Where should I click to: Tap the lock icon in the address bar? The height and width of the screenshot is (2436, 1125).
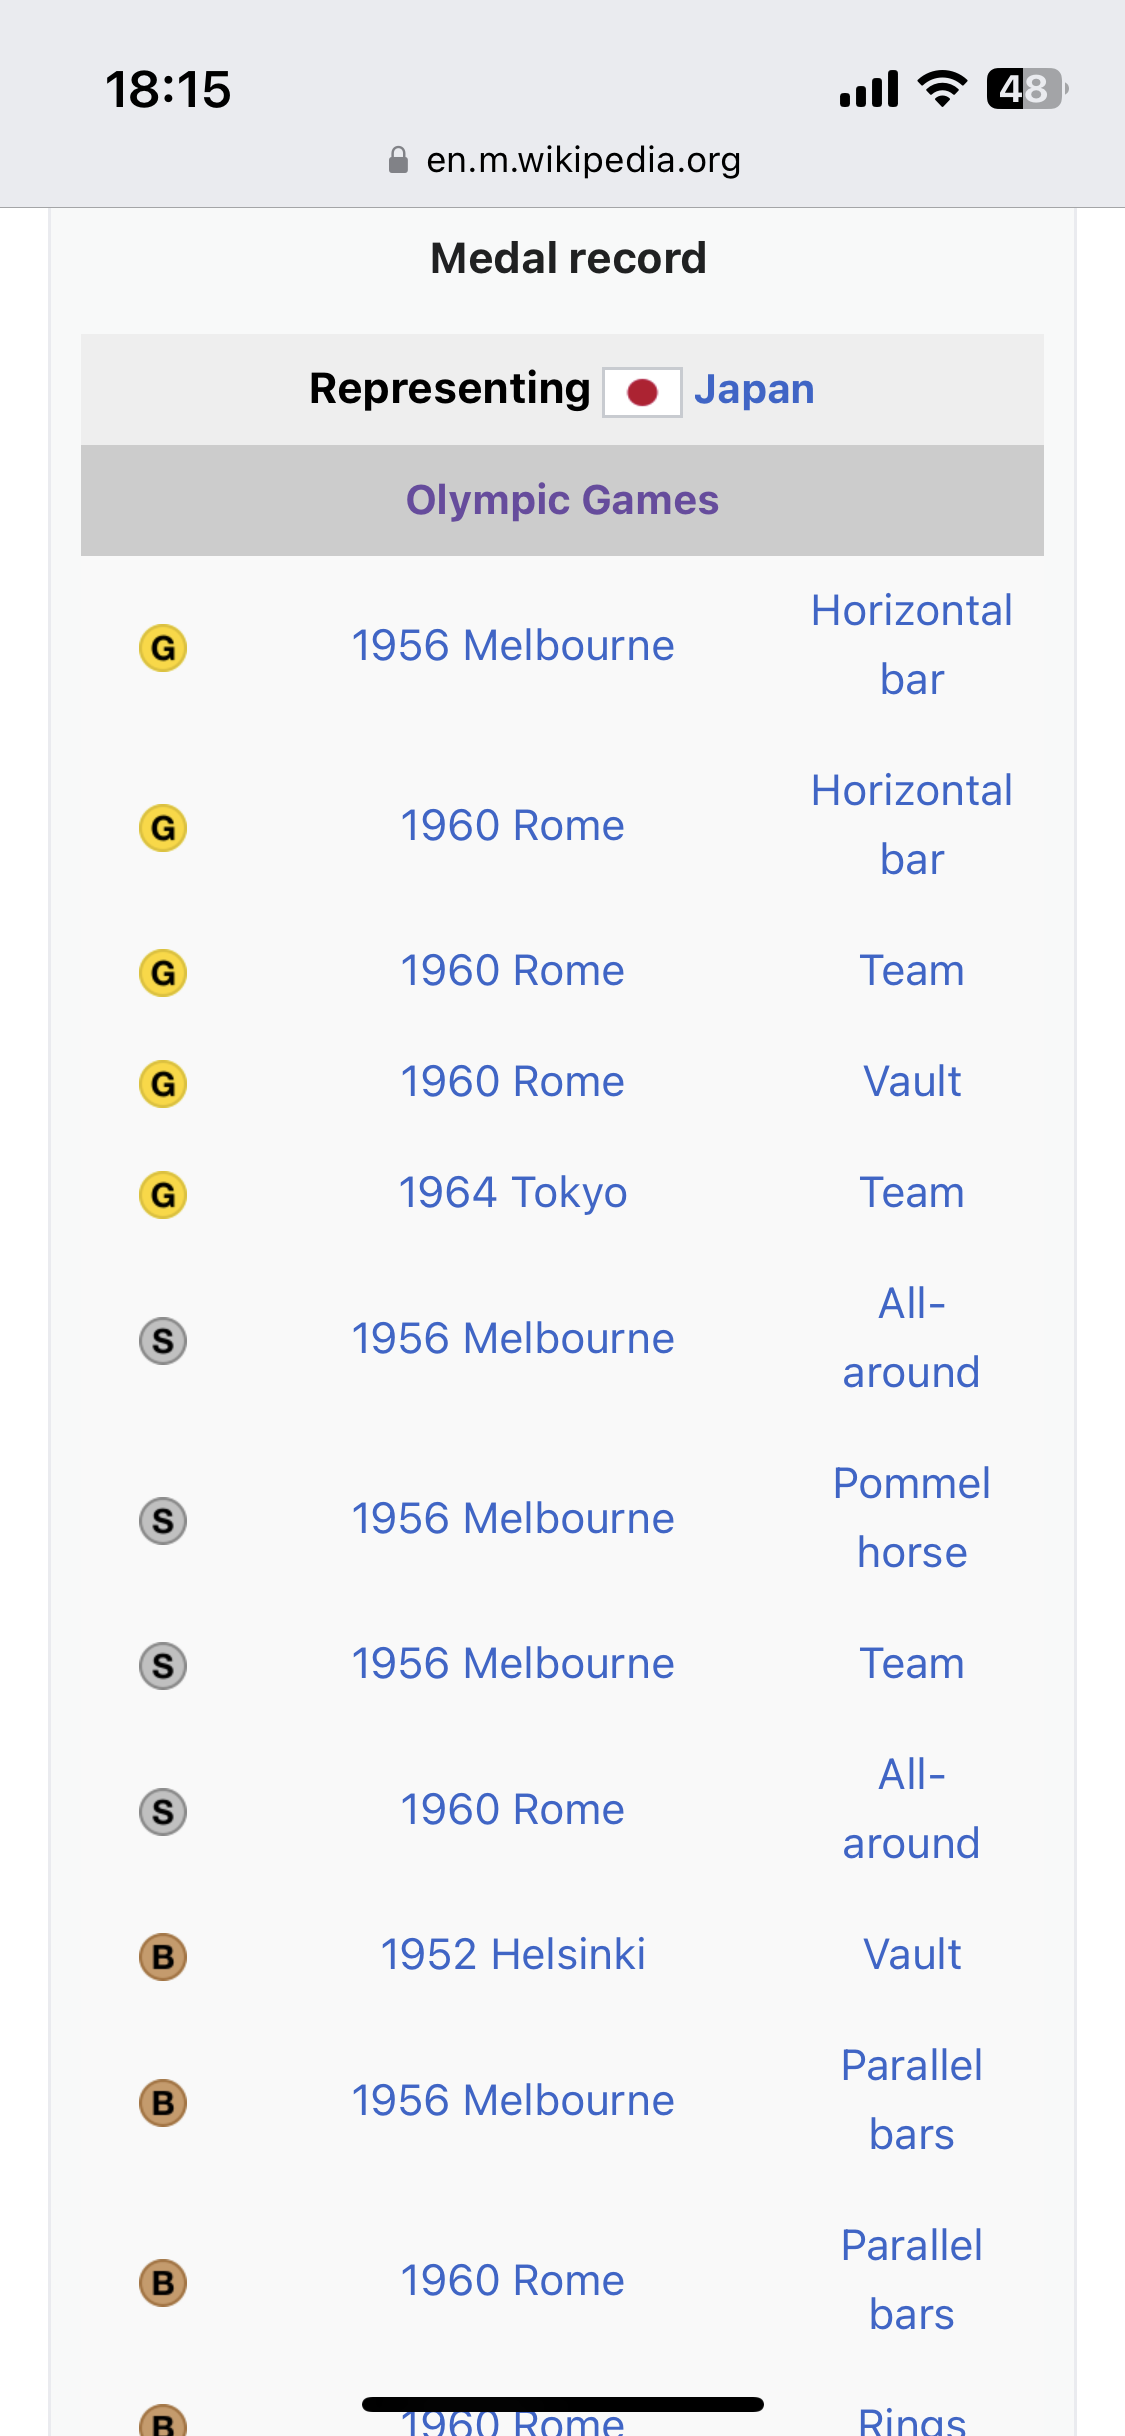coord(398,160)
